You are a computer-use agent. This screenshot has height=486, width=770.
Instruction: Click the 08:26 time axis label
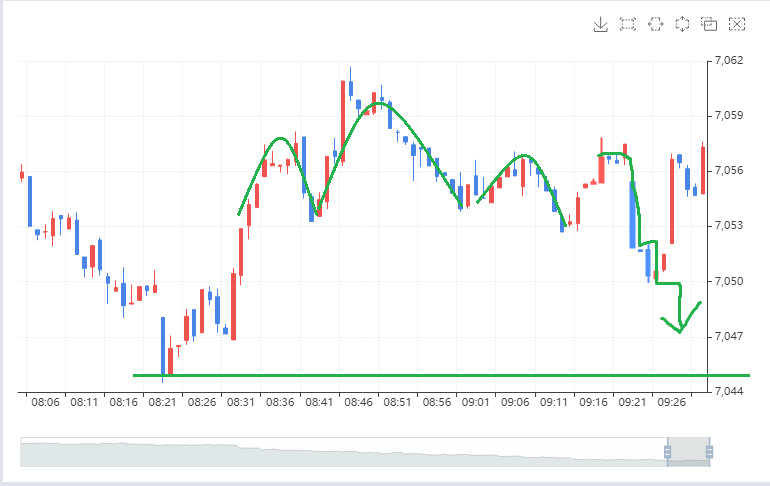click(202, 403)
